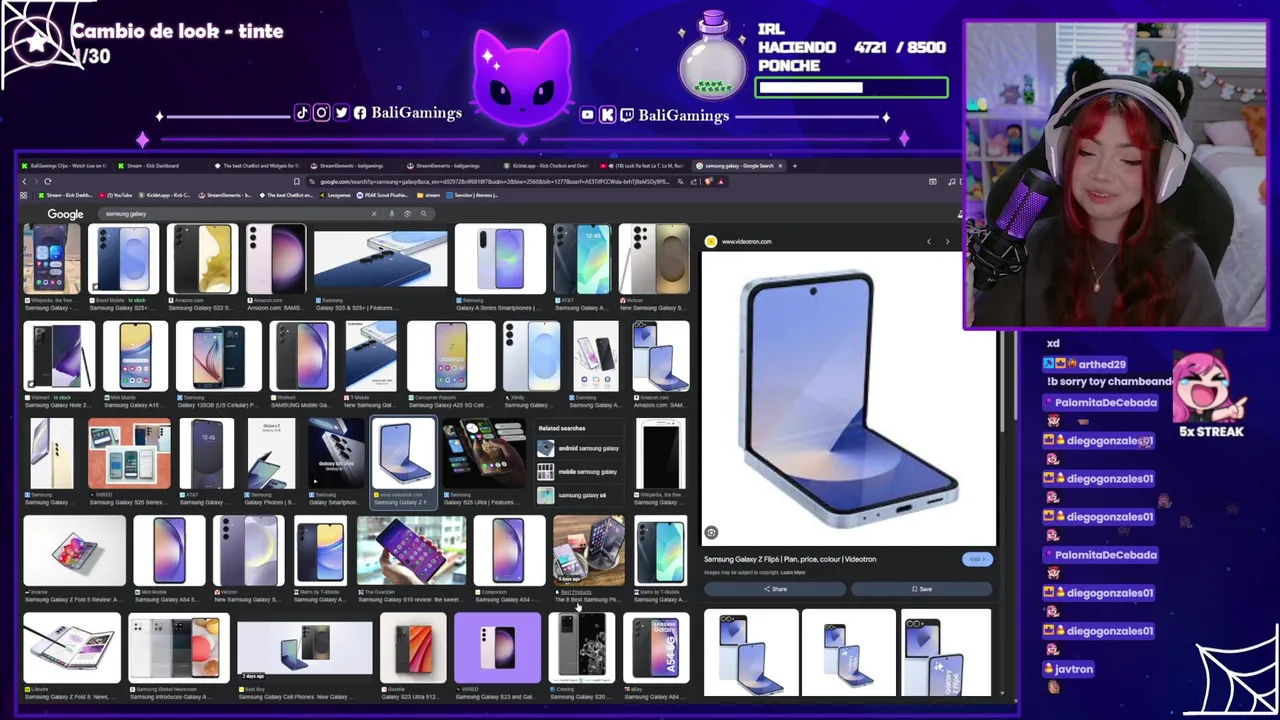
Task: Click the ponche goal progress bar
Action: pos(852,88)
